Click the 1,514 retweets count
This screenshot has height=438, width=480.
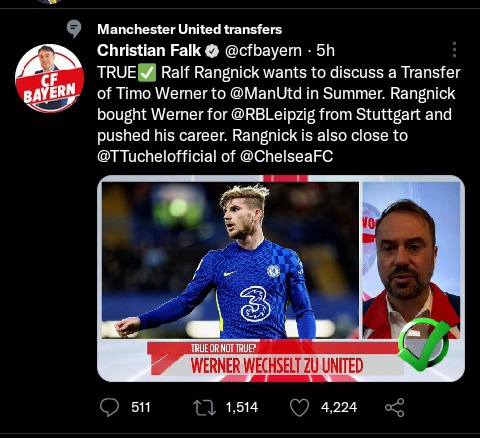pos(242,407)
